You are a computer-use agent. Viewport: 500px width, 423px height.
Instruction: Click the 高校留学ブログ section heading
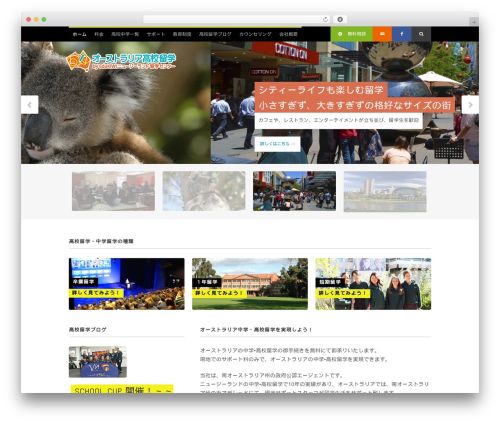point(88,330)
